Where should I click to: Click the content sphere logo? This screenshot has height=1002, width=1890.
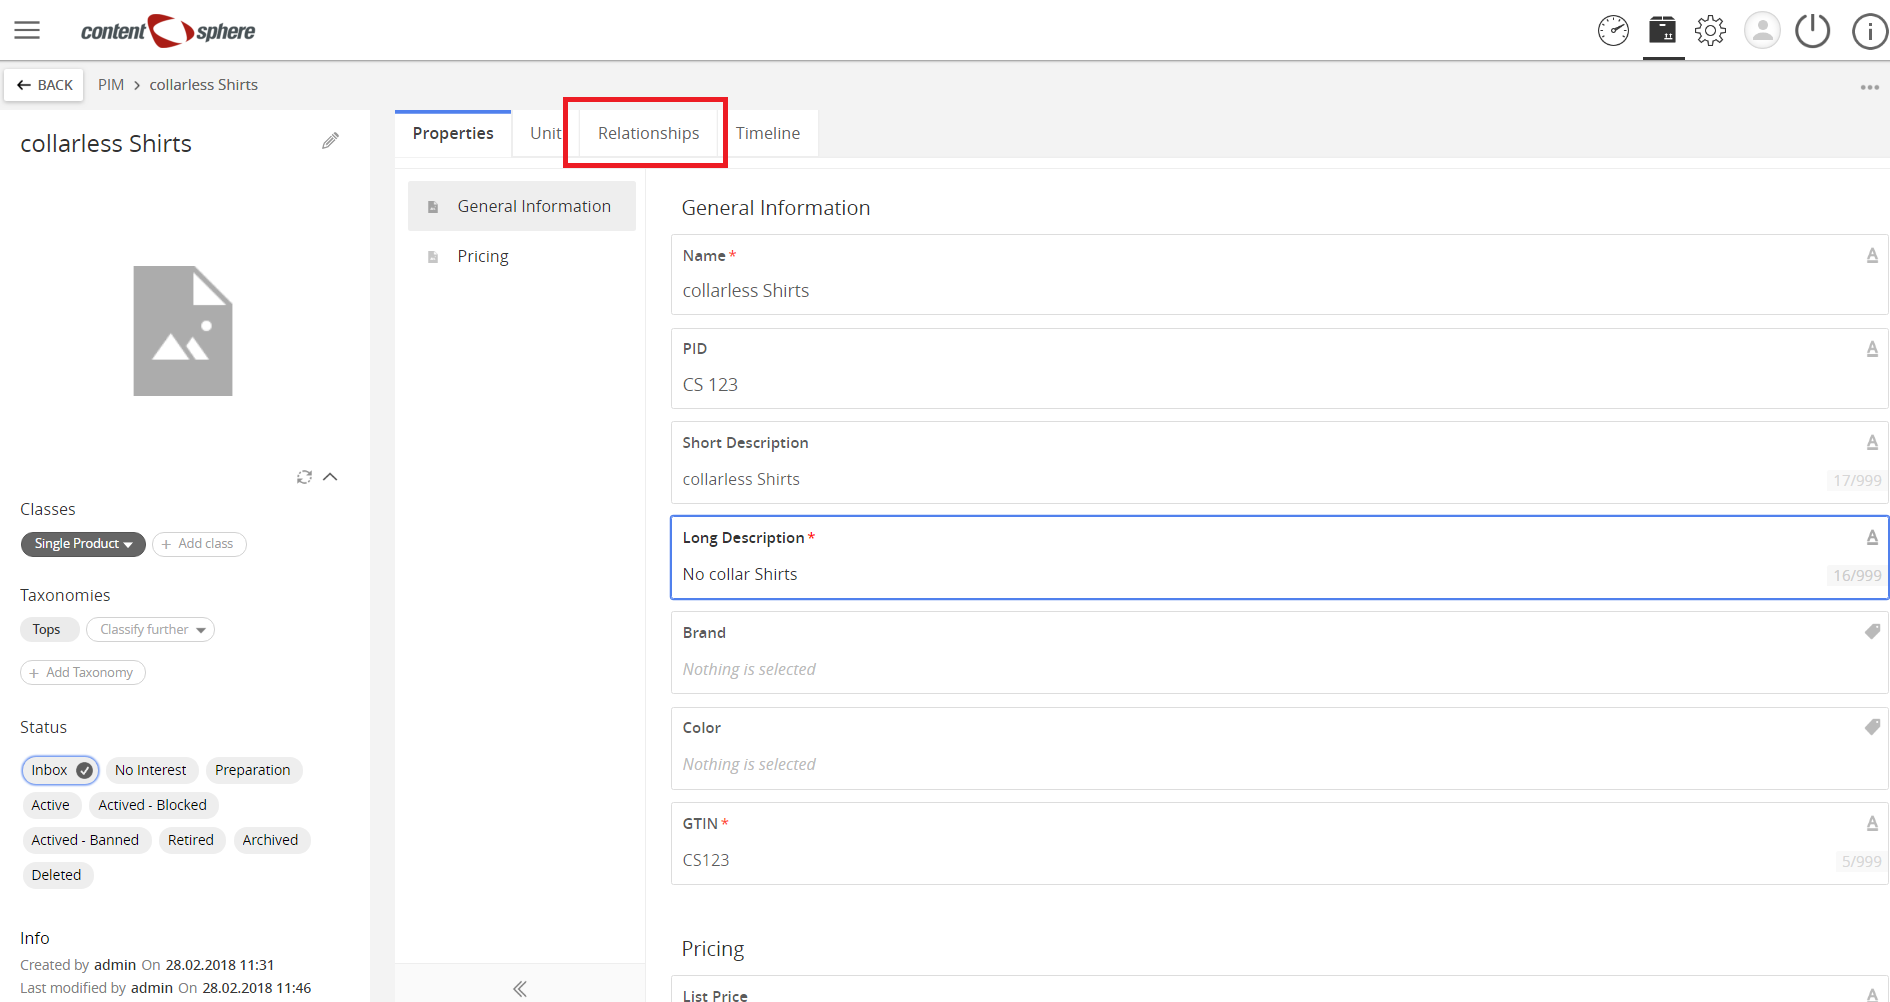point(168,31)
